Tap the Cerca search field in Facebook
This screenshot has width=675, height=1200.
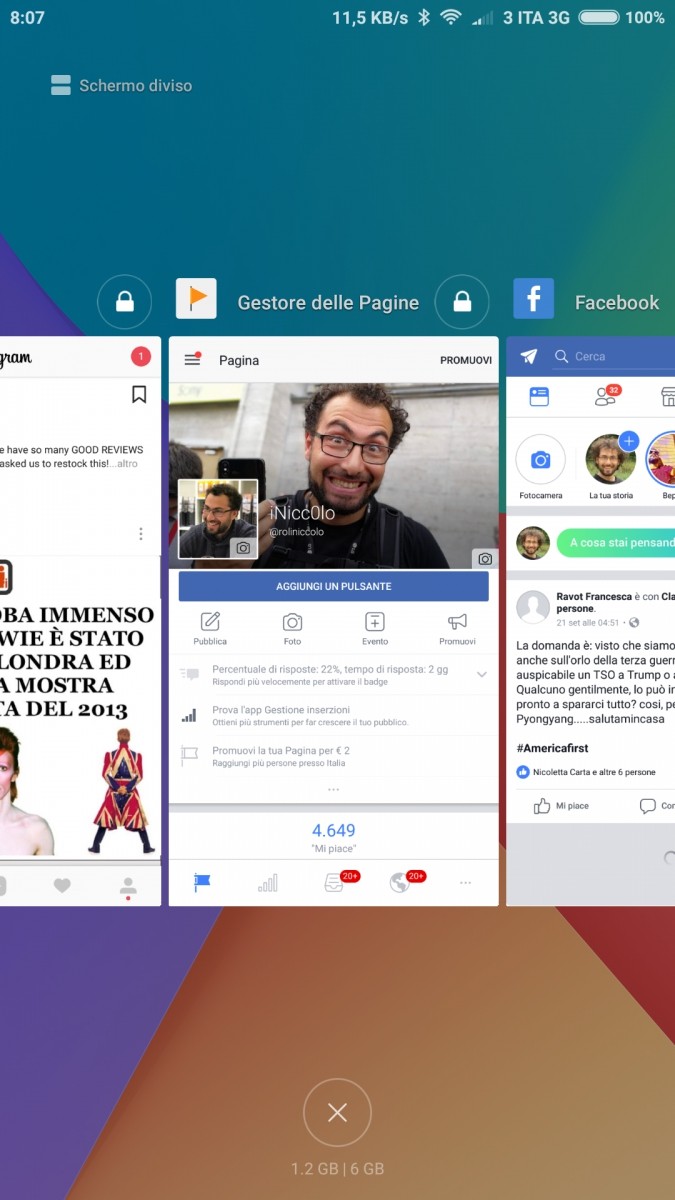pos(612,356)
